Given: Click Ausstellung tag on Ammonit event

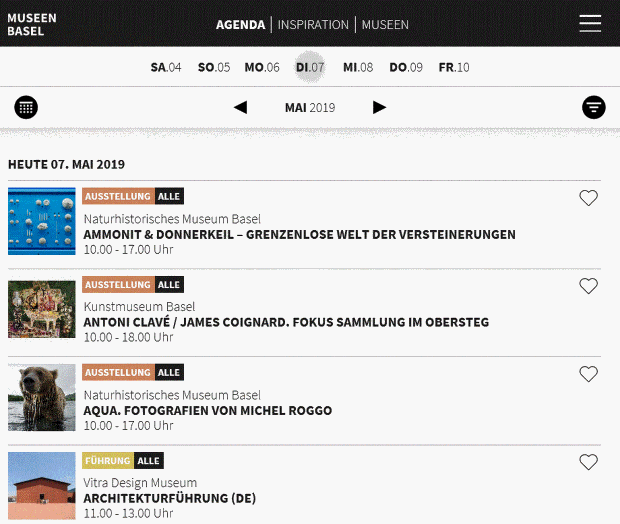Looking at the screenshot, I should [x=118, y=196].
